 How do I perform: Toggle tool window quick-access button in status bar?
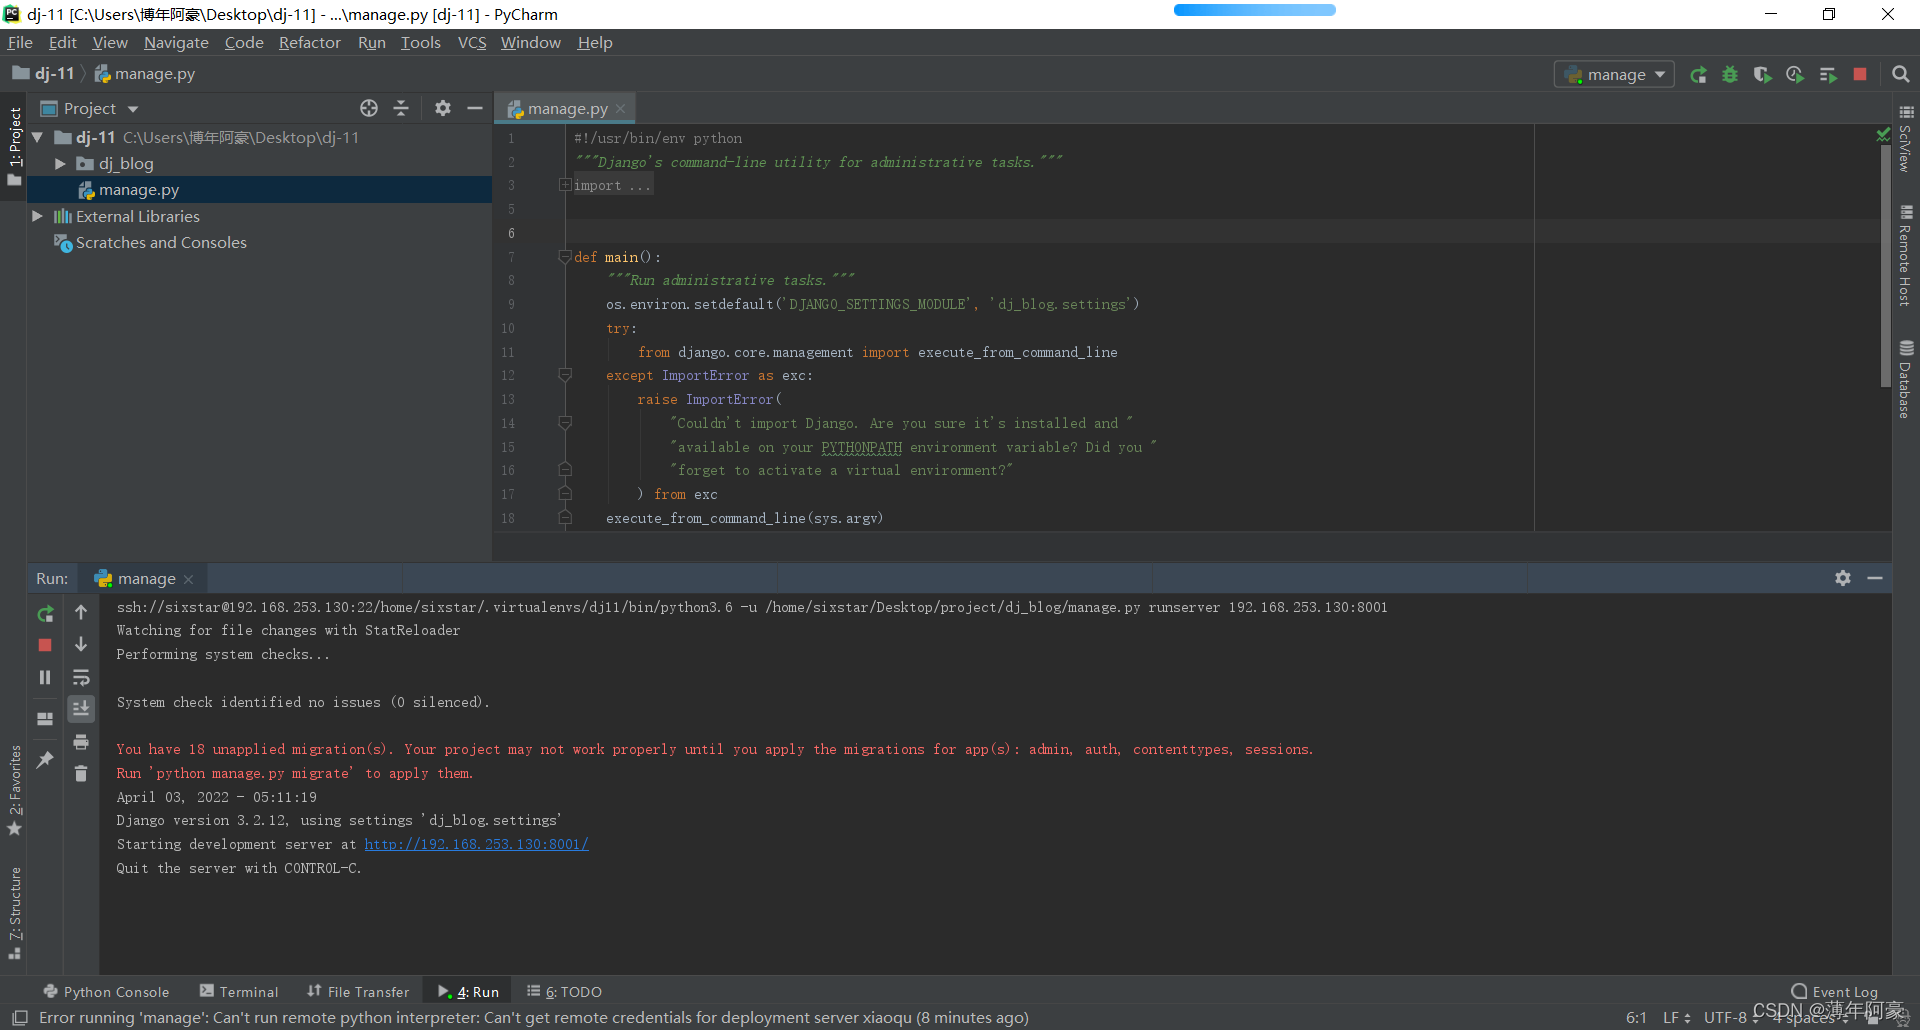20,1018
